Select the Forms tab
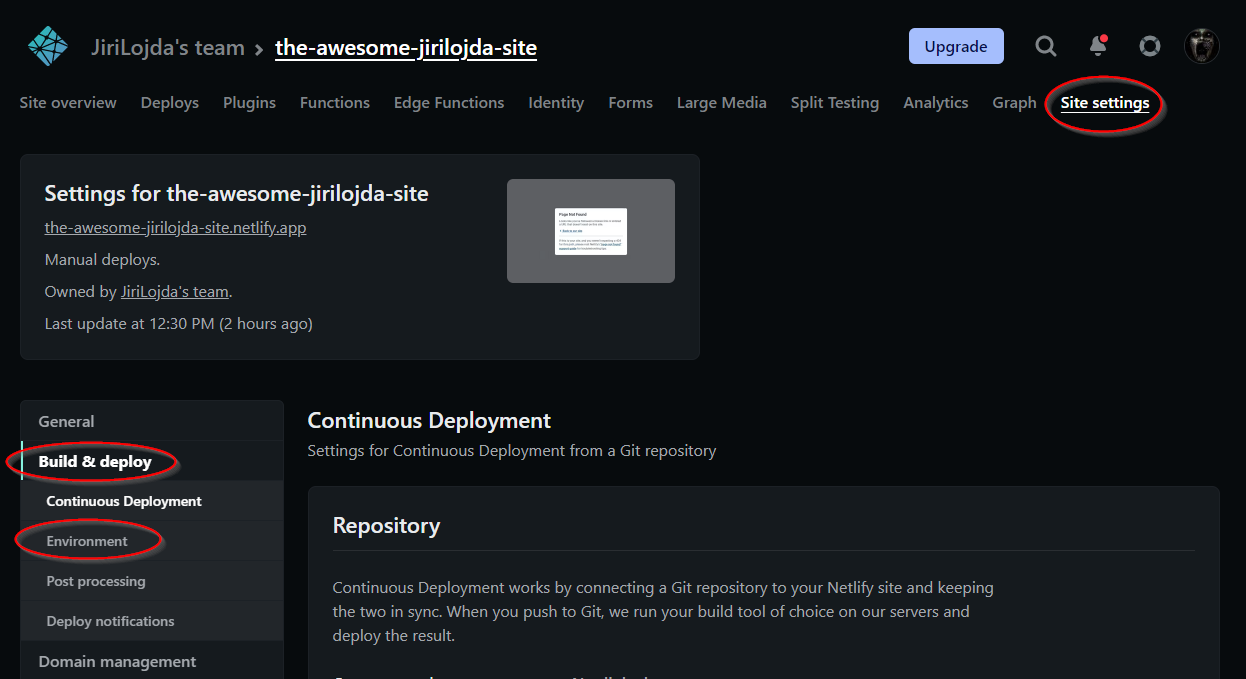The width and height of the screenshot is (1246, 679). pos(630,102)
